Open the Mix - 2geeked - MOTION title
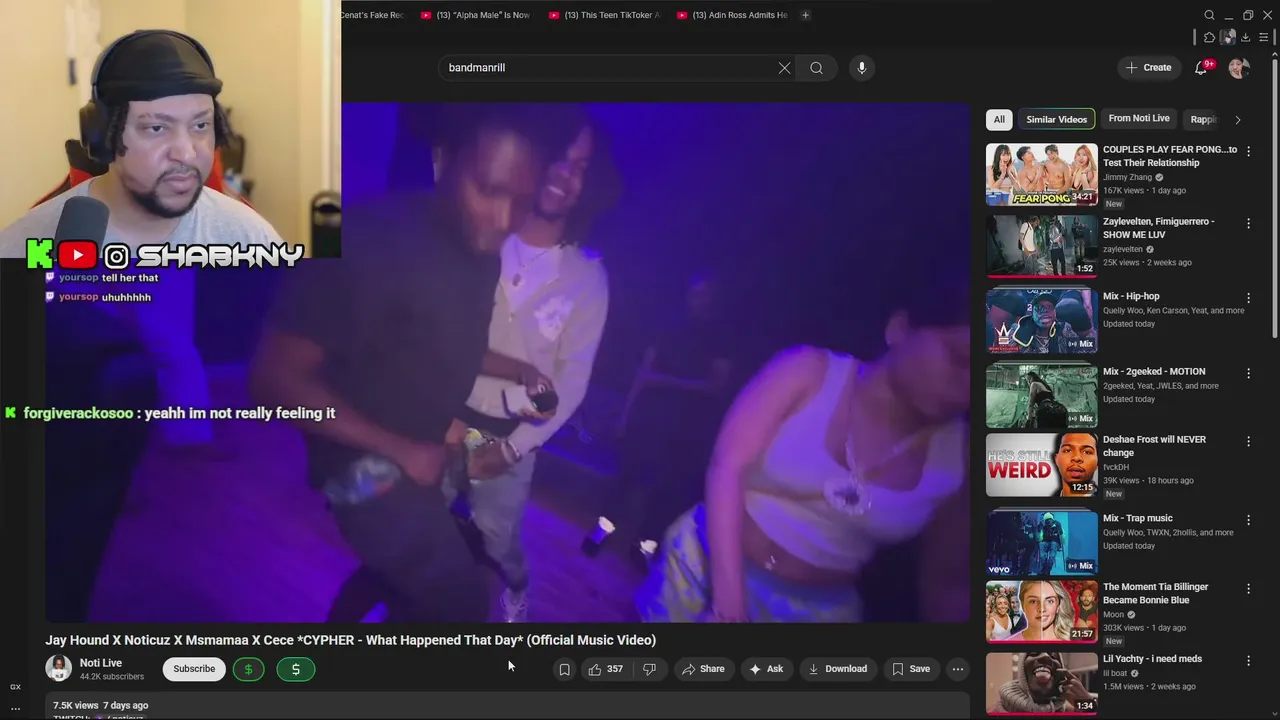This screenshot has width=1280, height=720. click(x=1154, y=372)
